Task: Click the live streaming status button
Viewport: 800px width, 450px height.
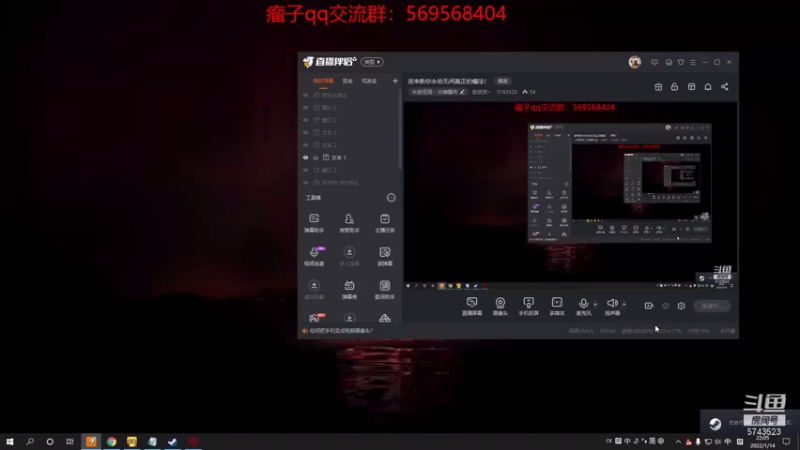Action: tap(712, 306)
